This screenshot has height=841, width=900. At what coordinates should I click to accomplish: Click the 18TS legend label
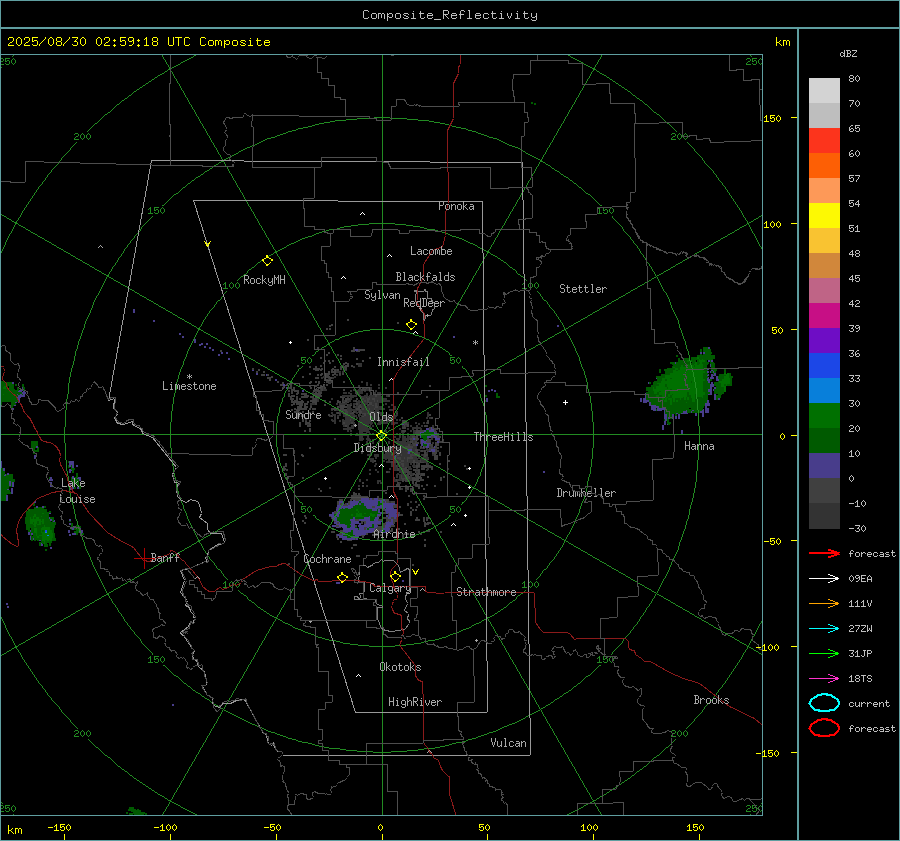(x=860, y=679)
